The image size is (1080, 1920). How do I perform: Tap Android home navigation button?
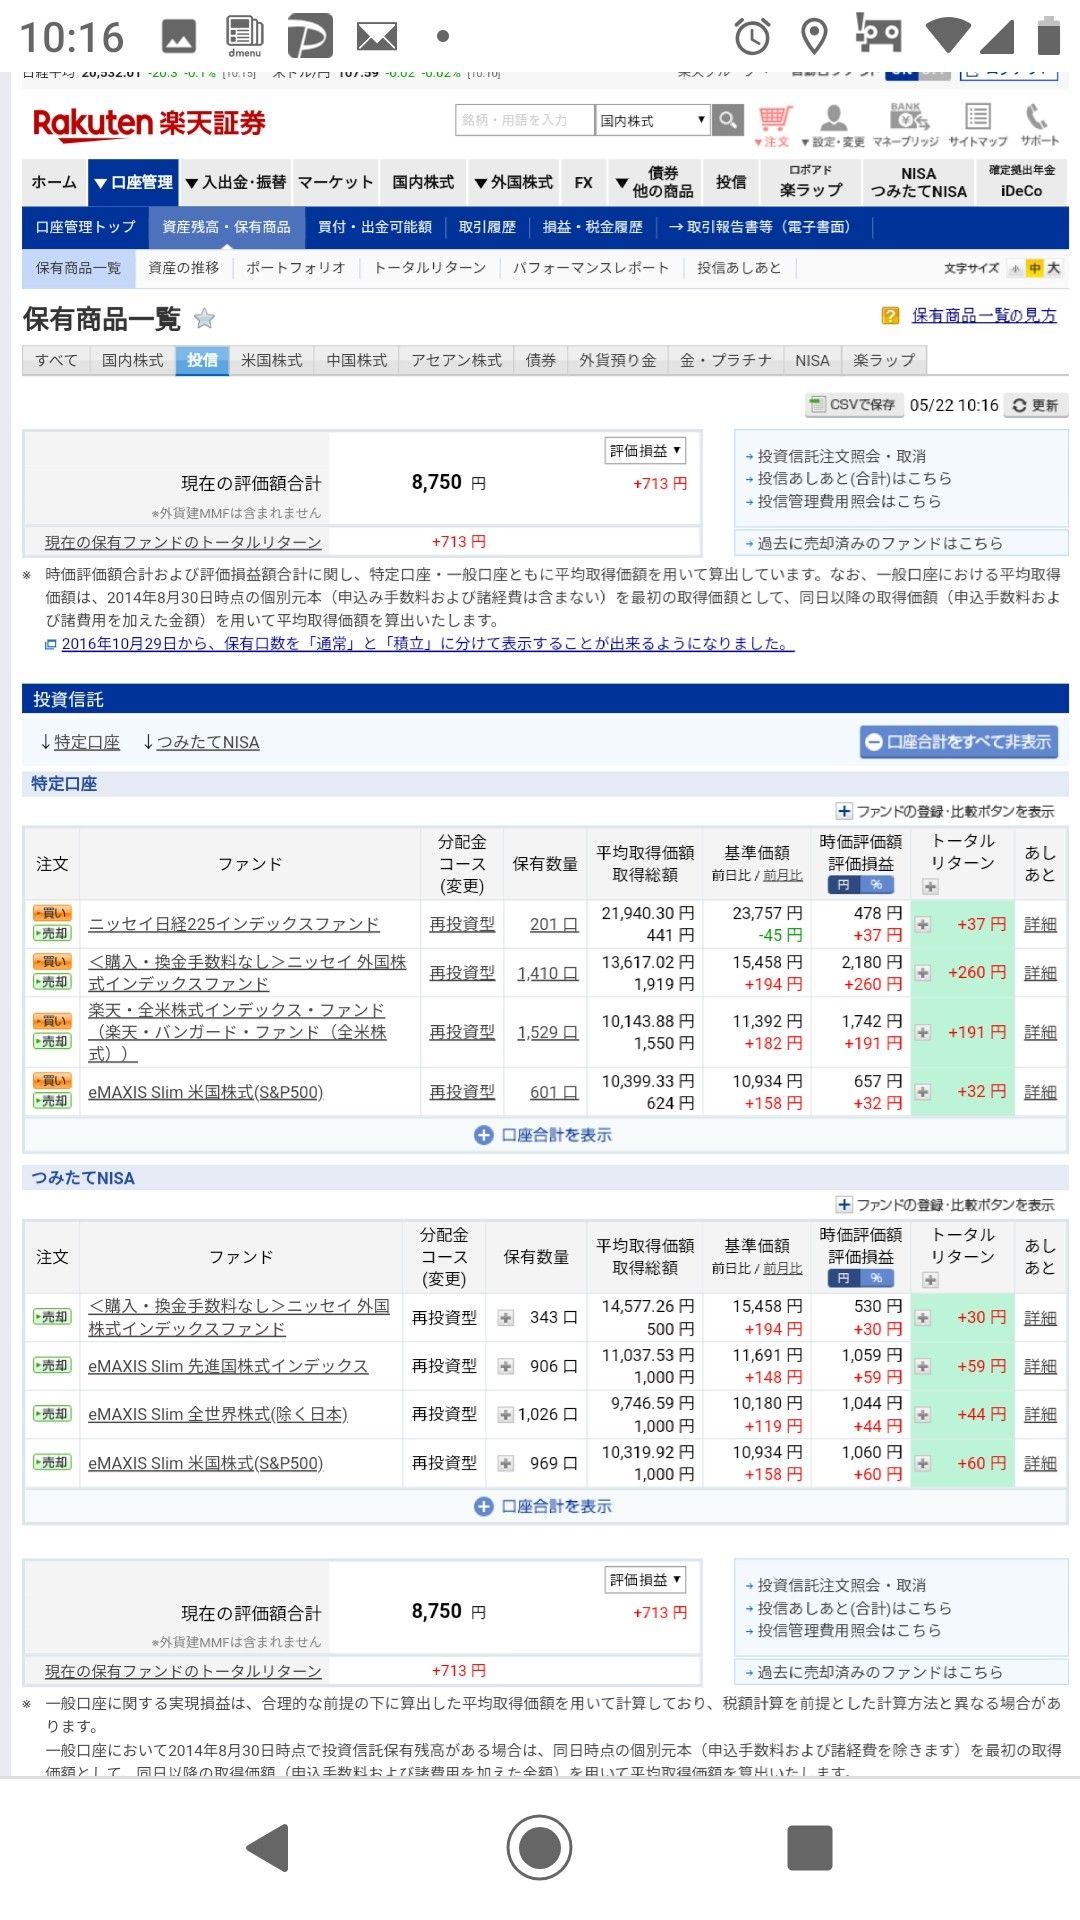coord(539,1847)
